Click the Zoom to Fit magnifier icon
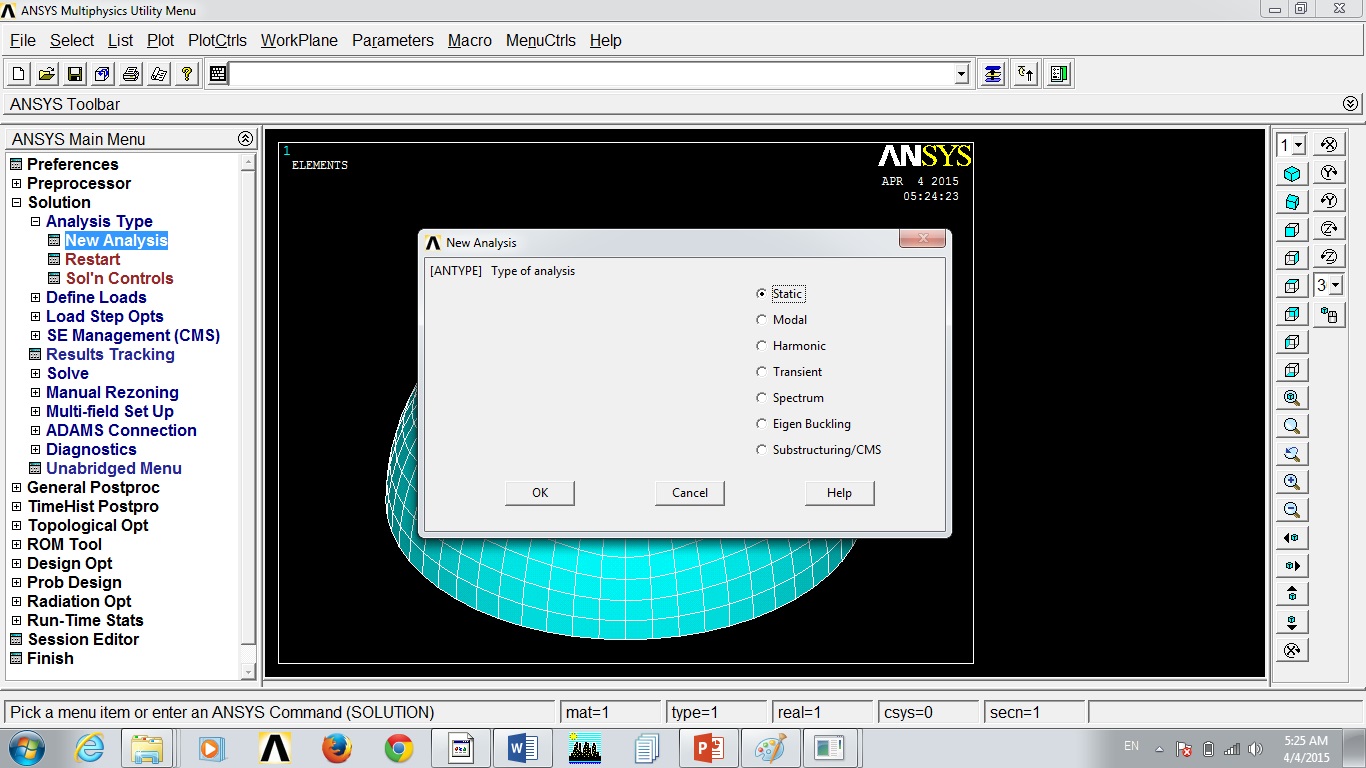The height and width of the screenshot is (768, 1366). click(x=1292, y=398)
